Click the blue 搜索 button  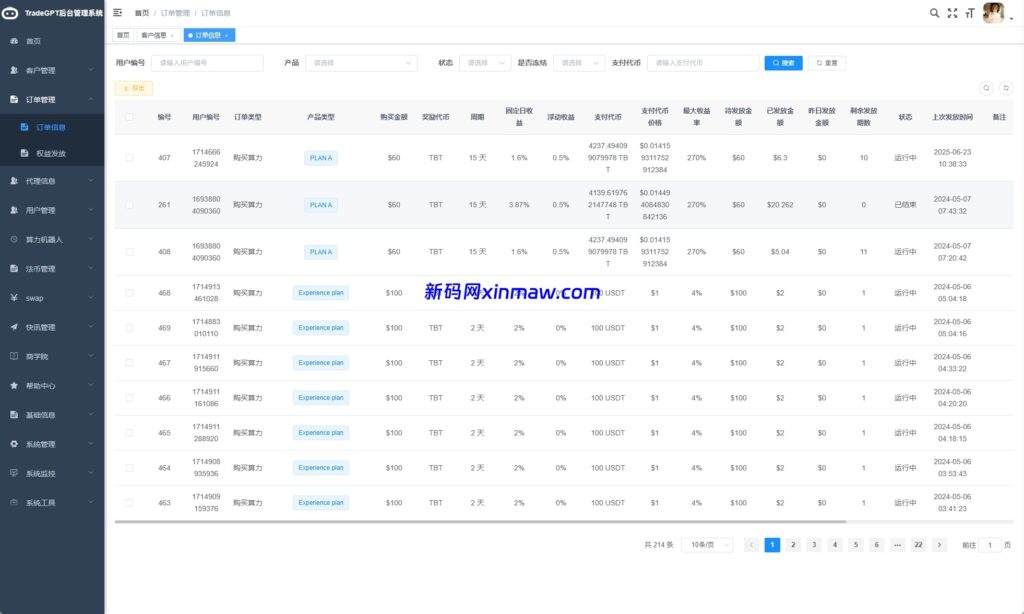783,63
